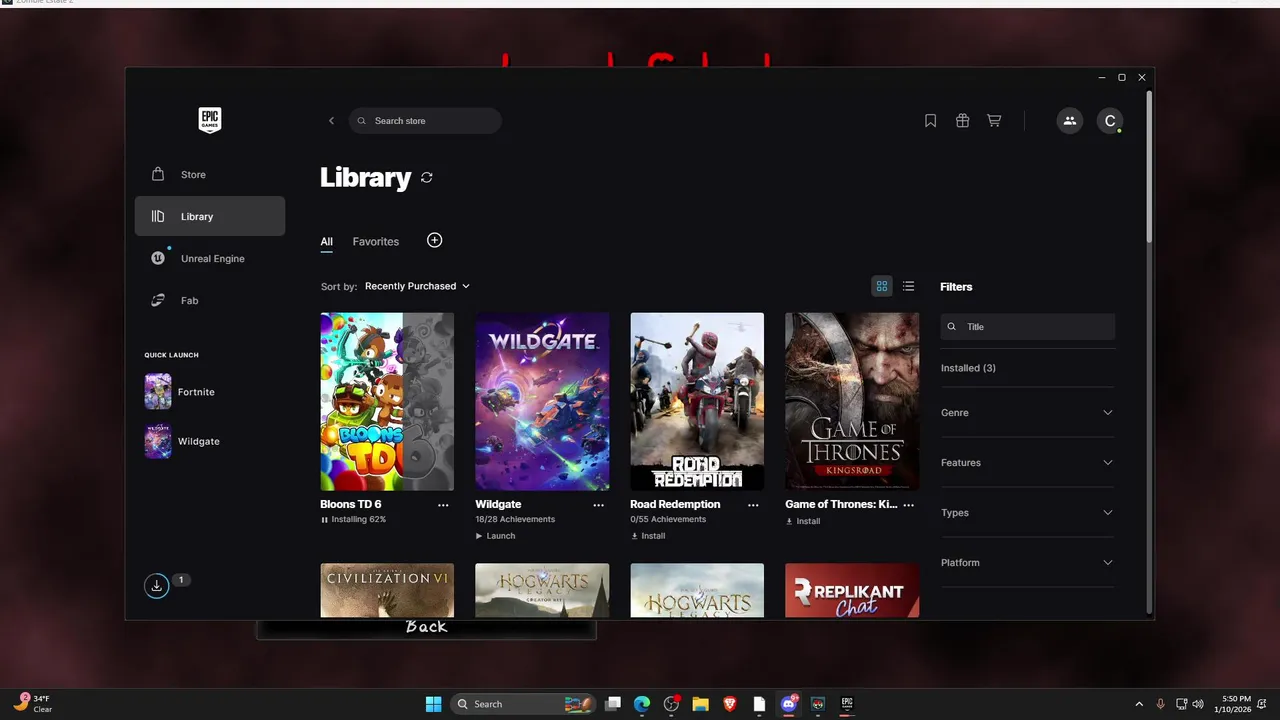The image size is (1280, 720).
Task: Open Bloons TD 6 cover art
Action: (x=387, y=402)
